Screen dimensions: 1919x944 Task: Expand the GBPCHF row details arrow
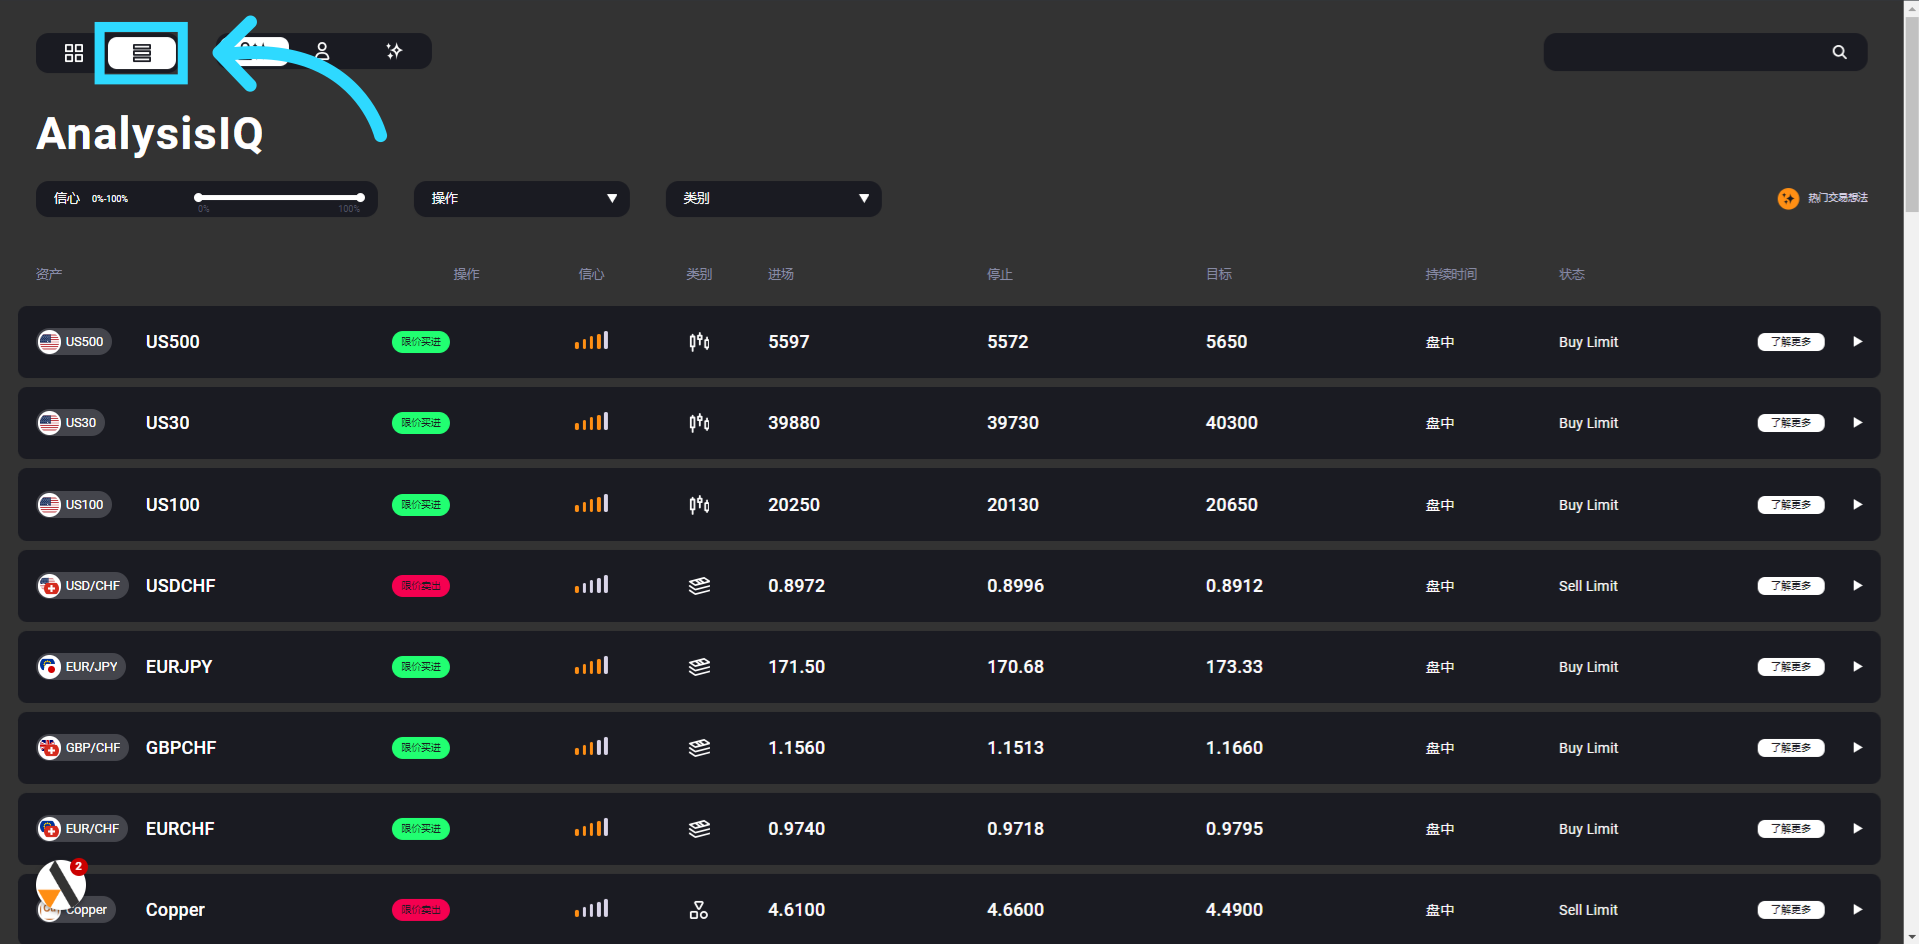[1857, 748]
